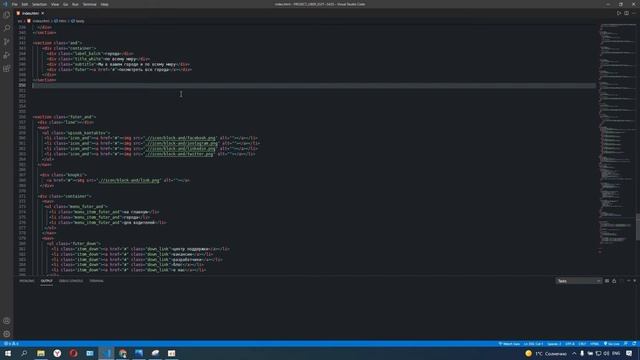The width and height of the screenshot is (640, 360).
Task: Maximize the bottom panel size
Action: pos(628,281)
